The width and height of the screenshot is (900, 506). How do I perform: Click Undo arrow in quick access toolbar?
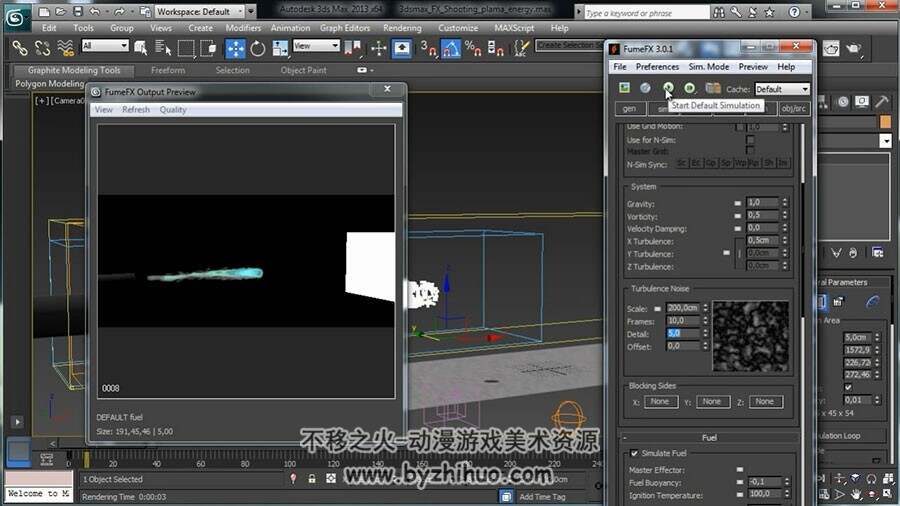point(95,11)
